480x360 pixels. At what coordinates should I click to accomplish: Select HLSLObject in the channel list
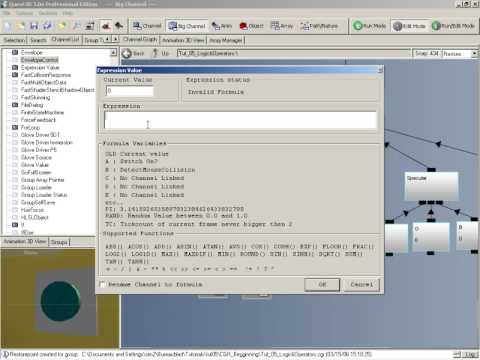coord(34,217)
